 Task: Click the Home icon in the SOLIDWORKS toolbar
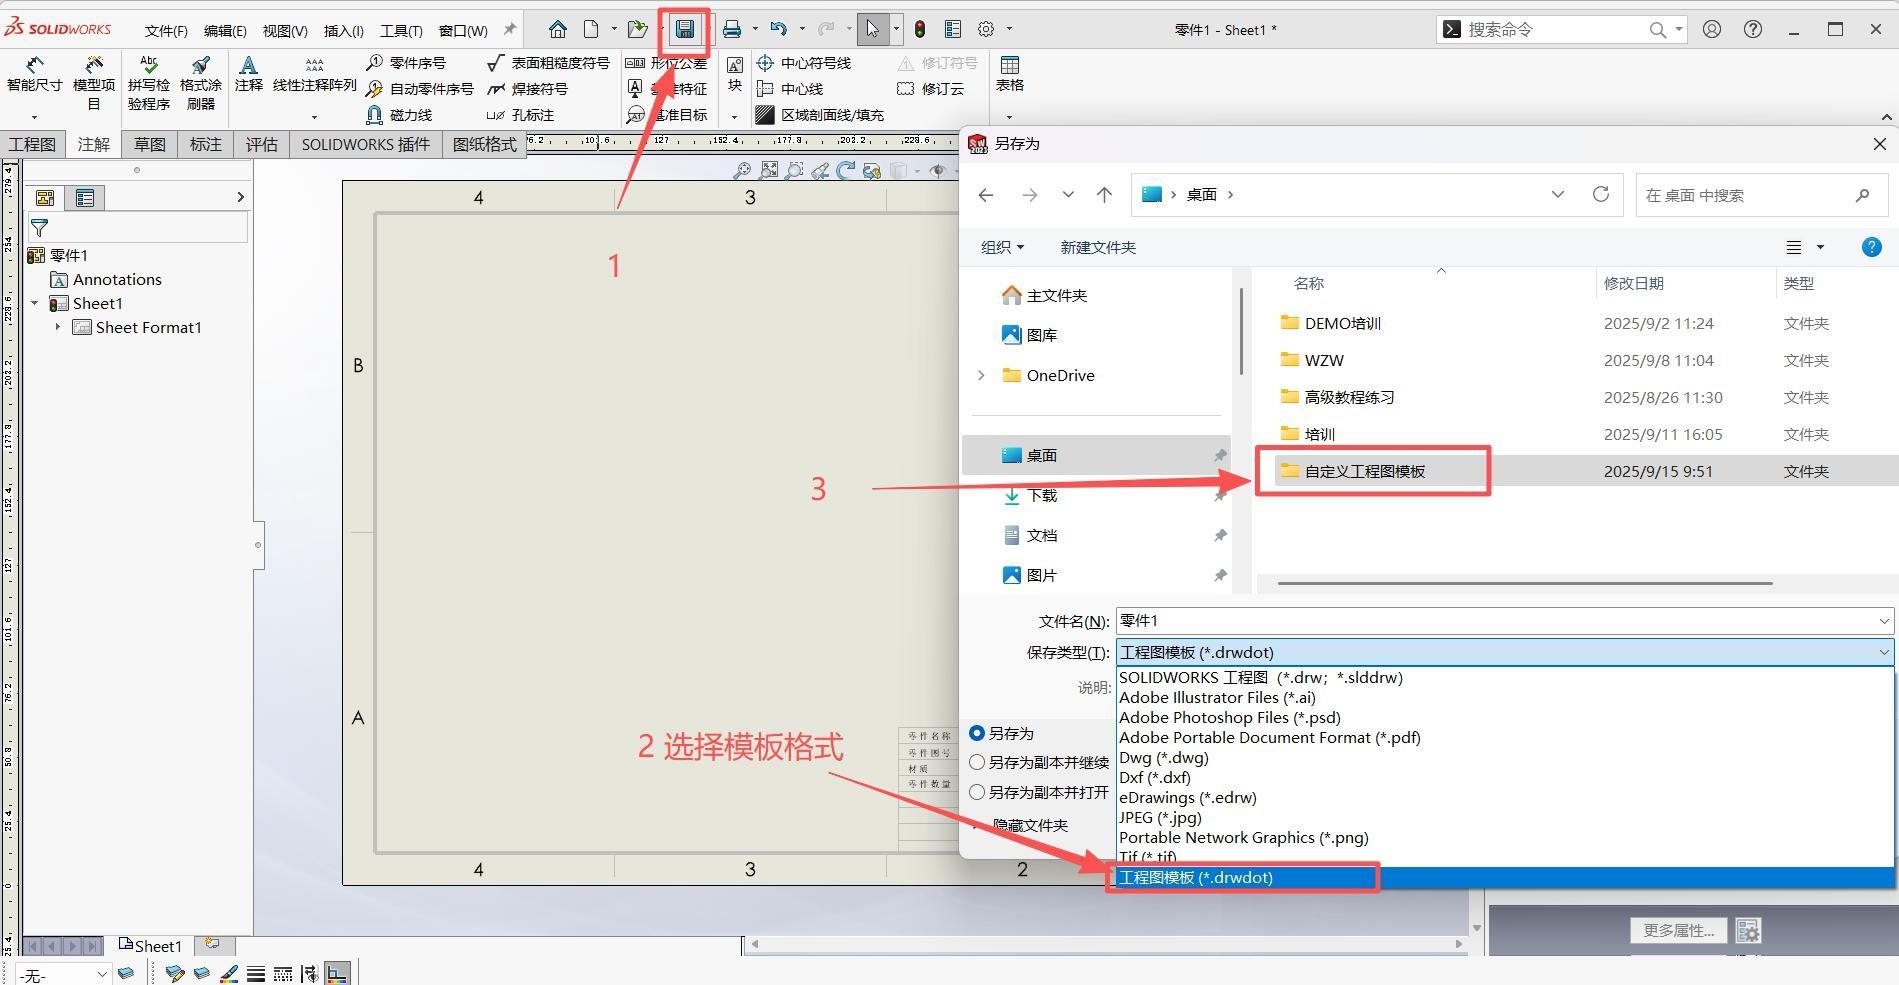coord(558,29)
